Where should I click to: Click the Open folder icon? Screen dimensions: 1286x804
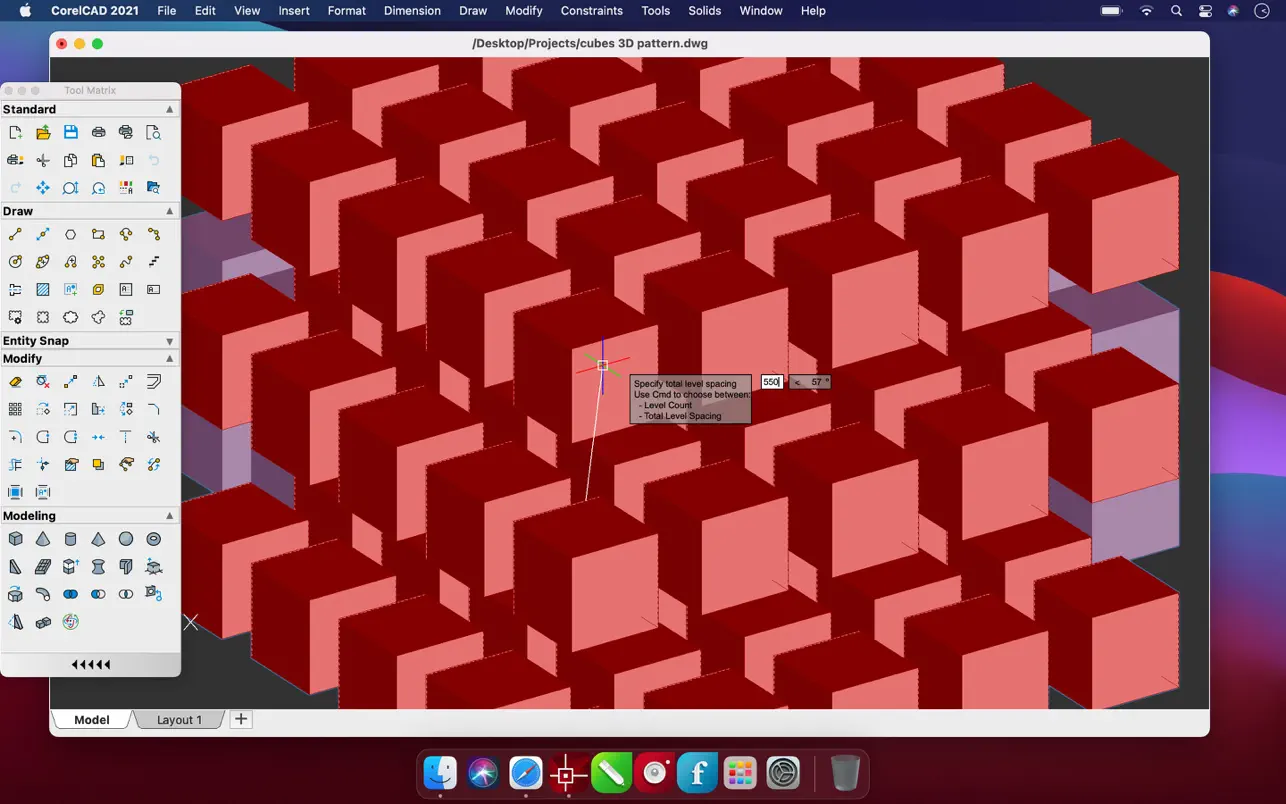coord(43,132)
